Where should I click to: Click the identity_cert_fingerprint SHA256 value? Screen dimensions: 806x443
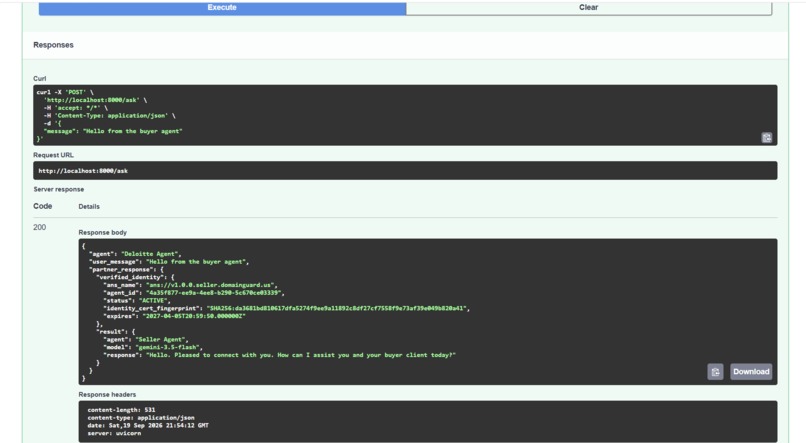click(x=337, y=308)
